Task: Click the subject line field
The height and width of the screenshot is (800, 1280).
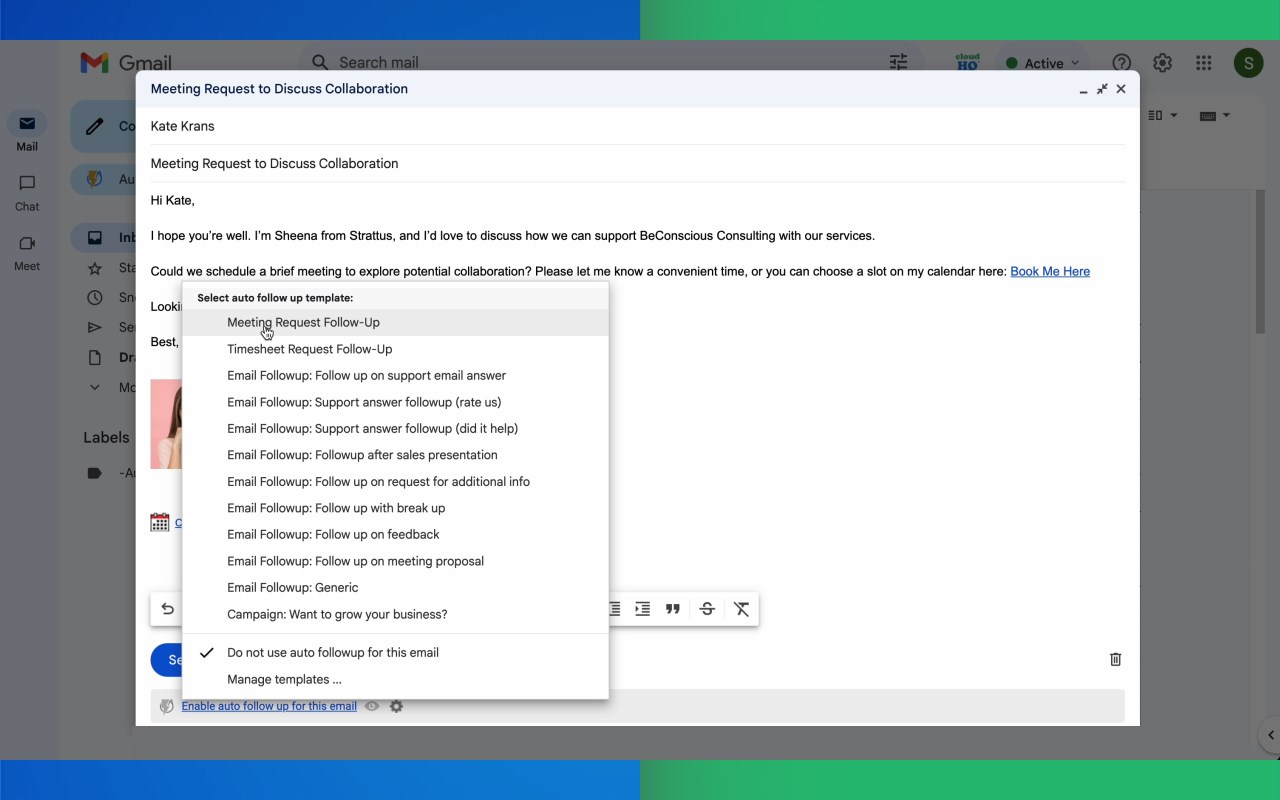Action: [638, 163]
